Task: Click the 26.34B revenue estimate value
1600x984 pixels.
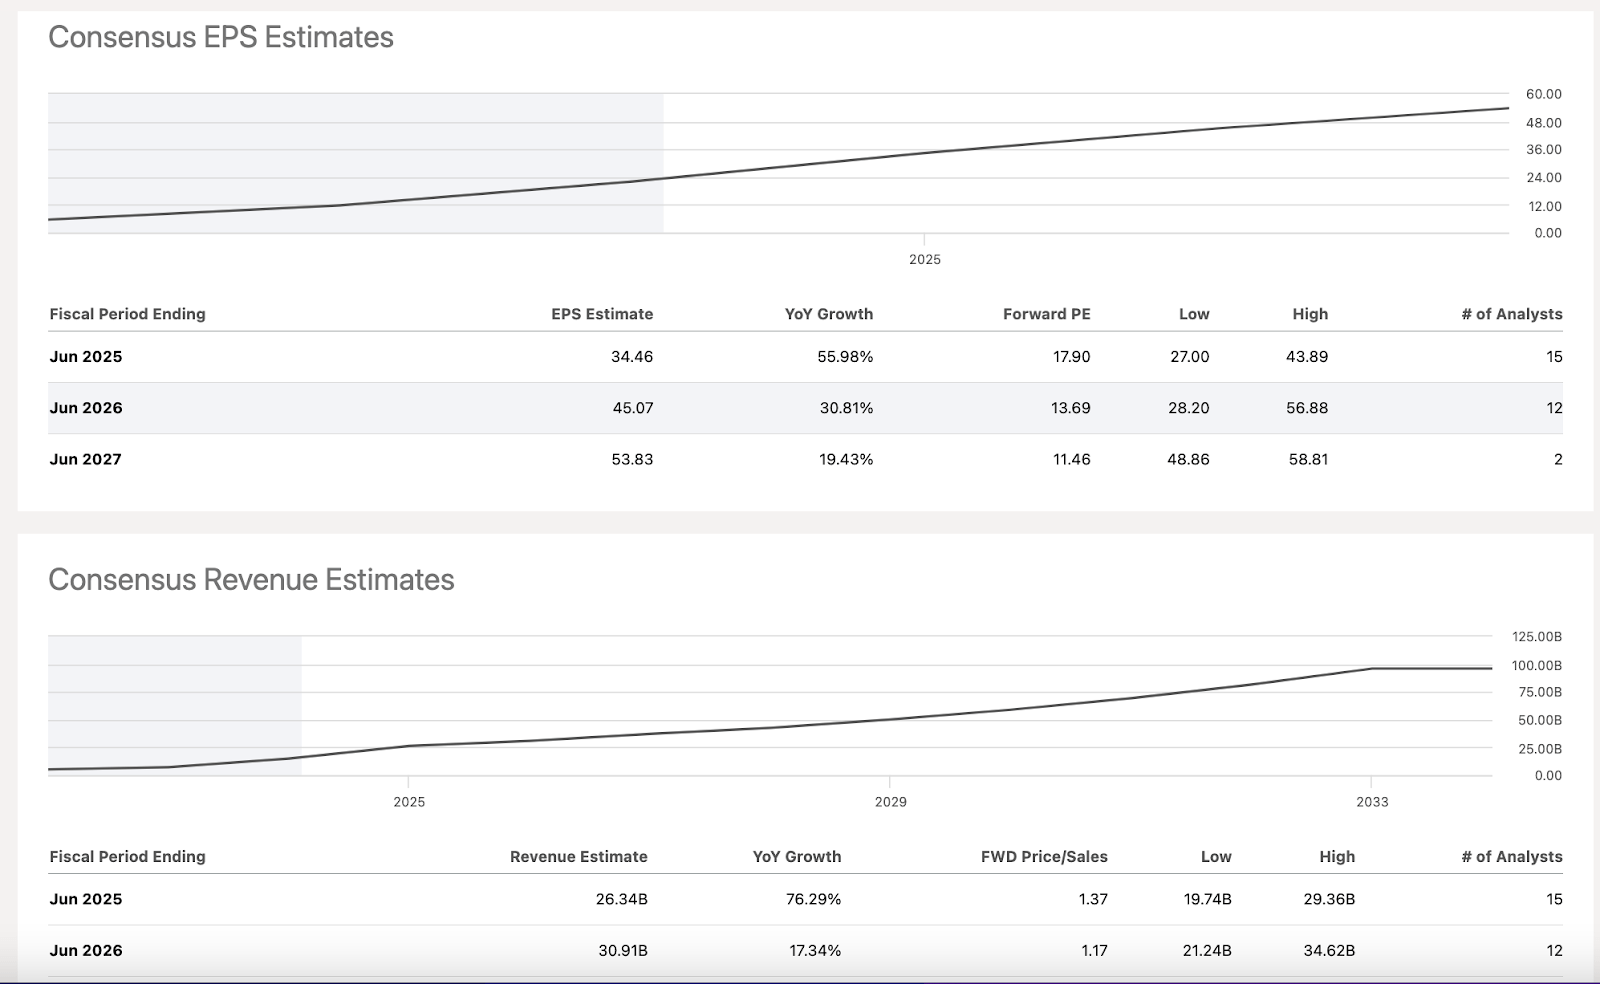Action: pos(621,900)
